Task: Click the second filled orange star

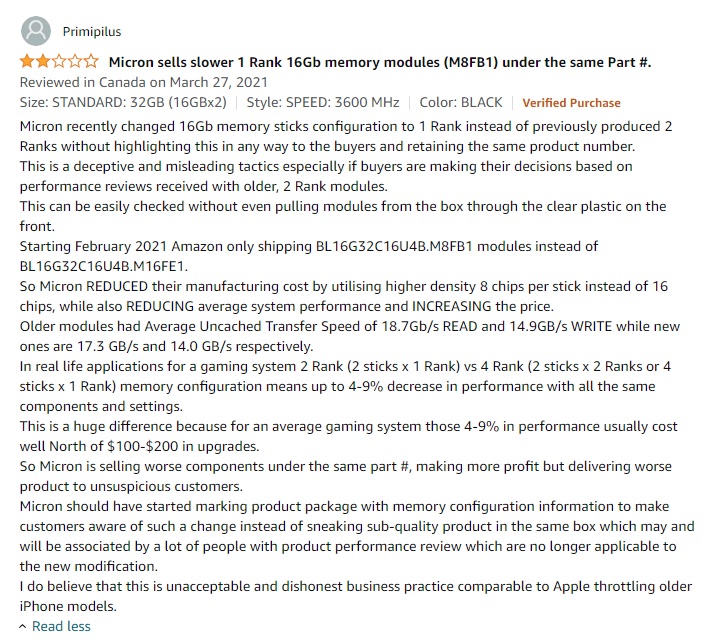Action: [43, 62]
